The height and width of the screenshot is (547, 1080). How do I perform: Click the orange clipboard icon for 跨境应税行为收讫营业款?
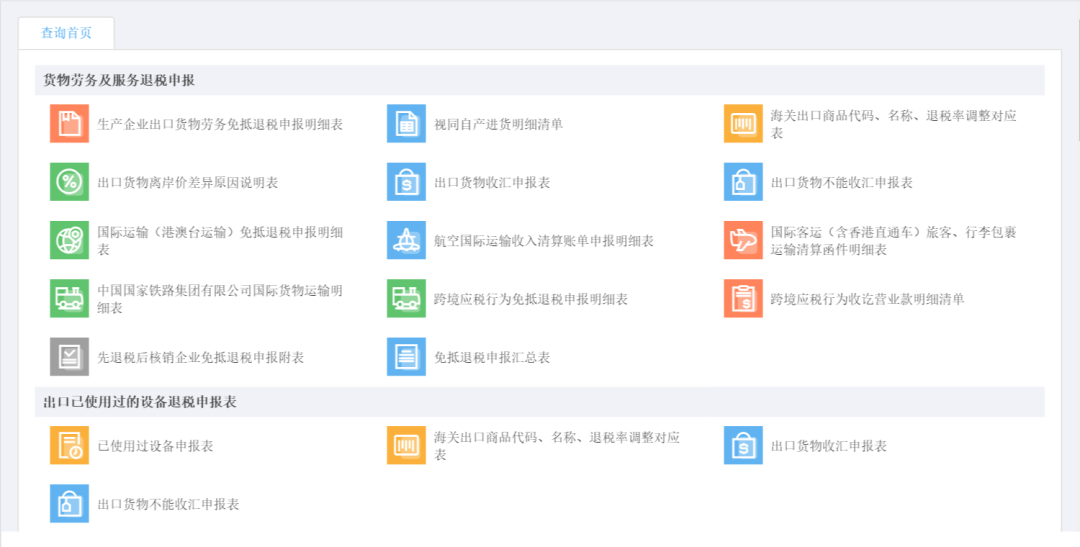(742, 298)
